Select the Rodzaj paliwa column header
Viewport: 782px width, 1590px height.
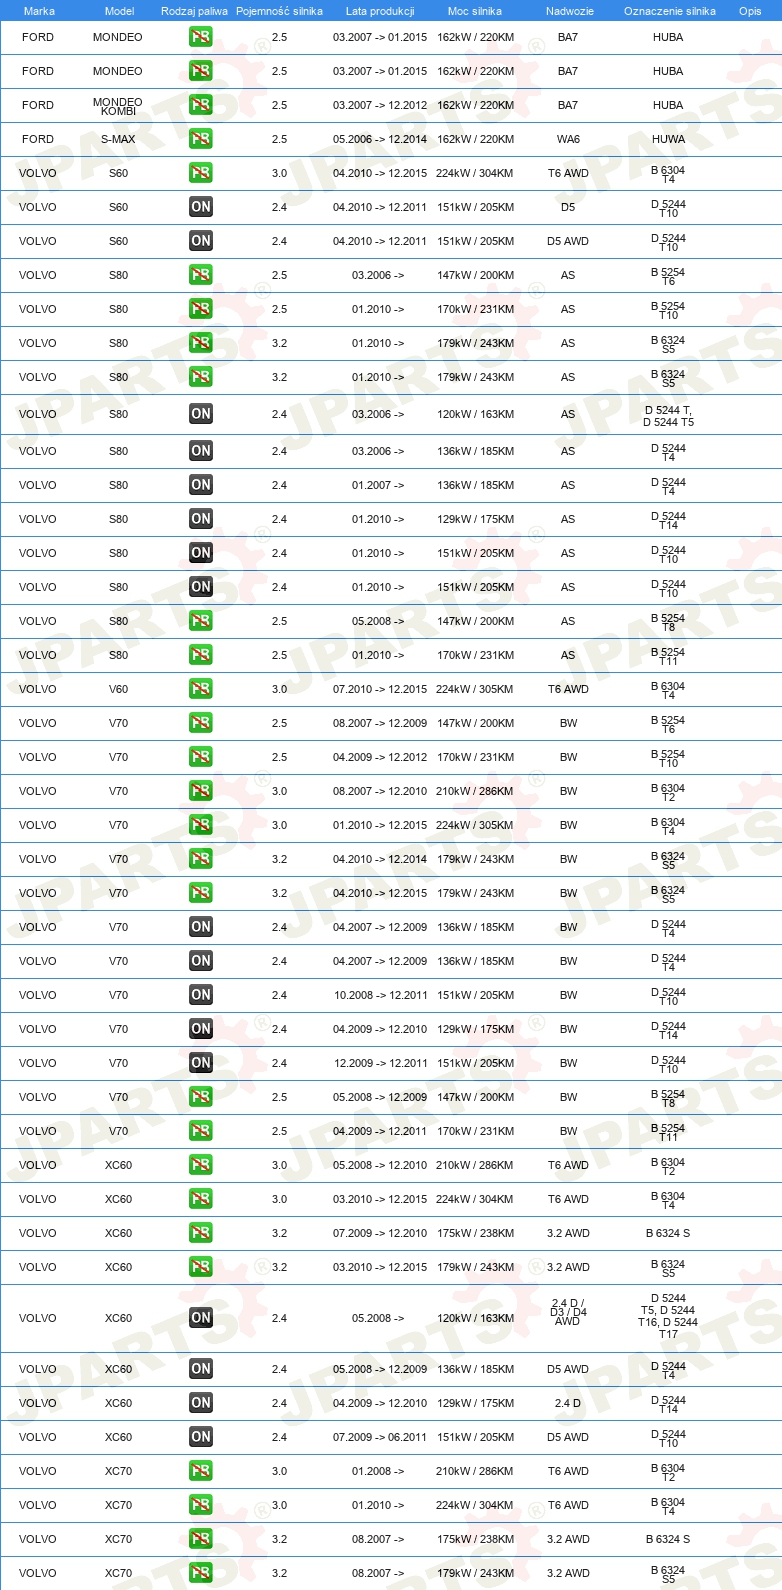[194, 11]
